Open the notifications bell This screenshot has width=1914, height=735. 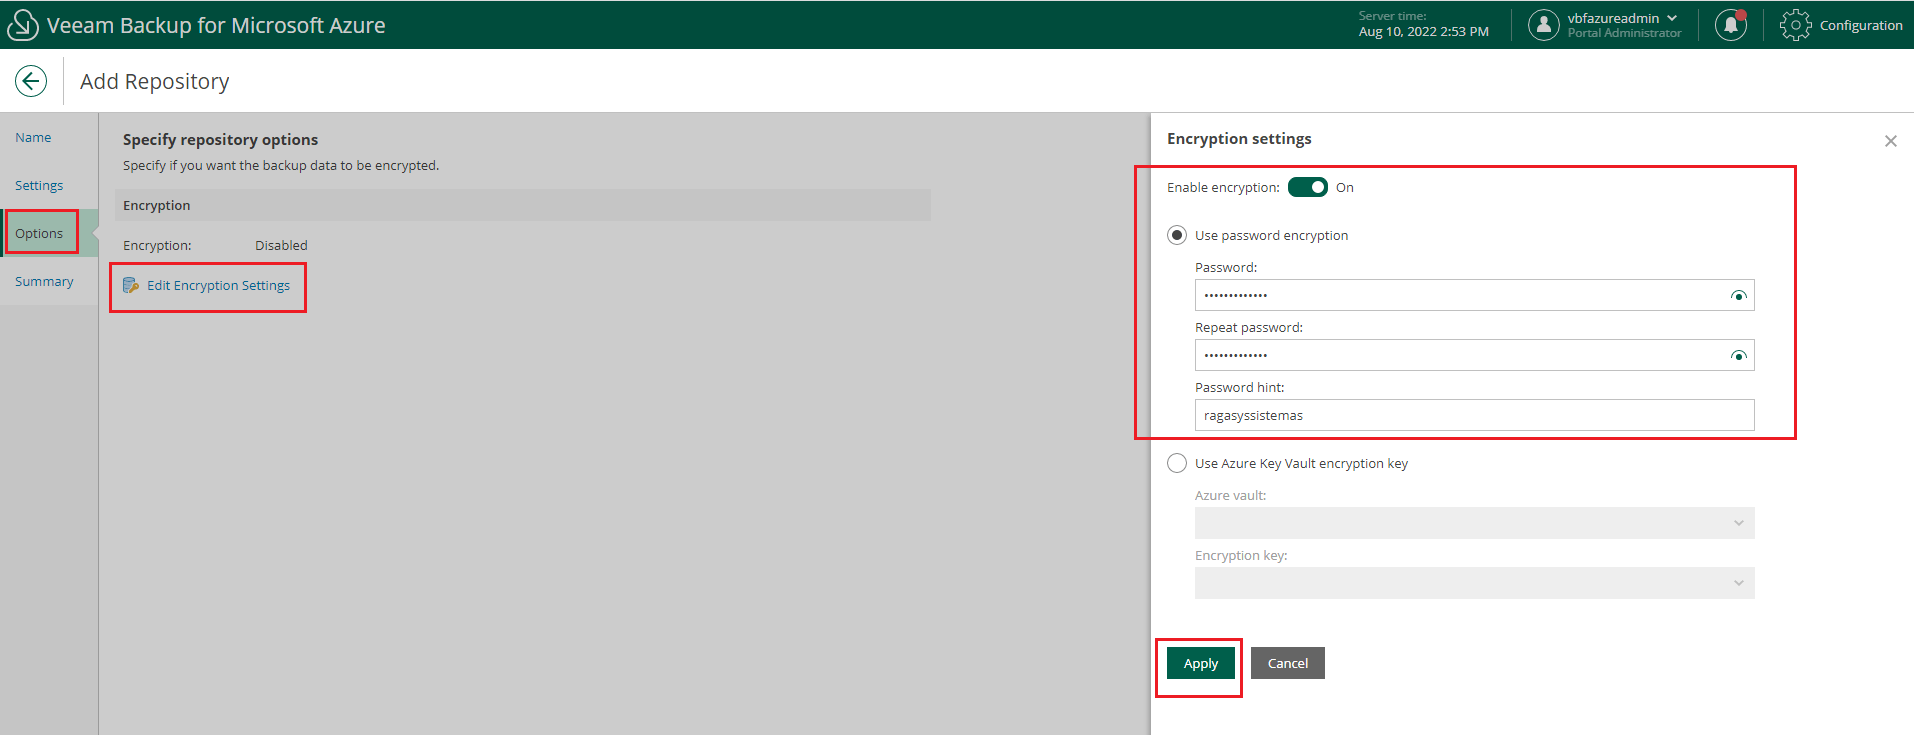(x=1731, y=25)
